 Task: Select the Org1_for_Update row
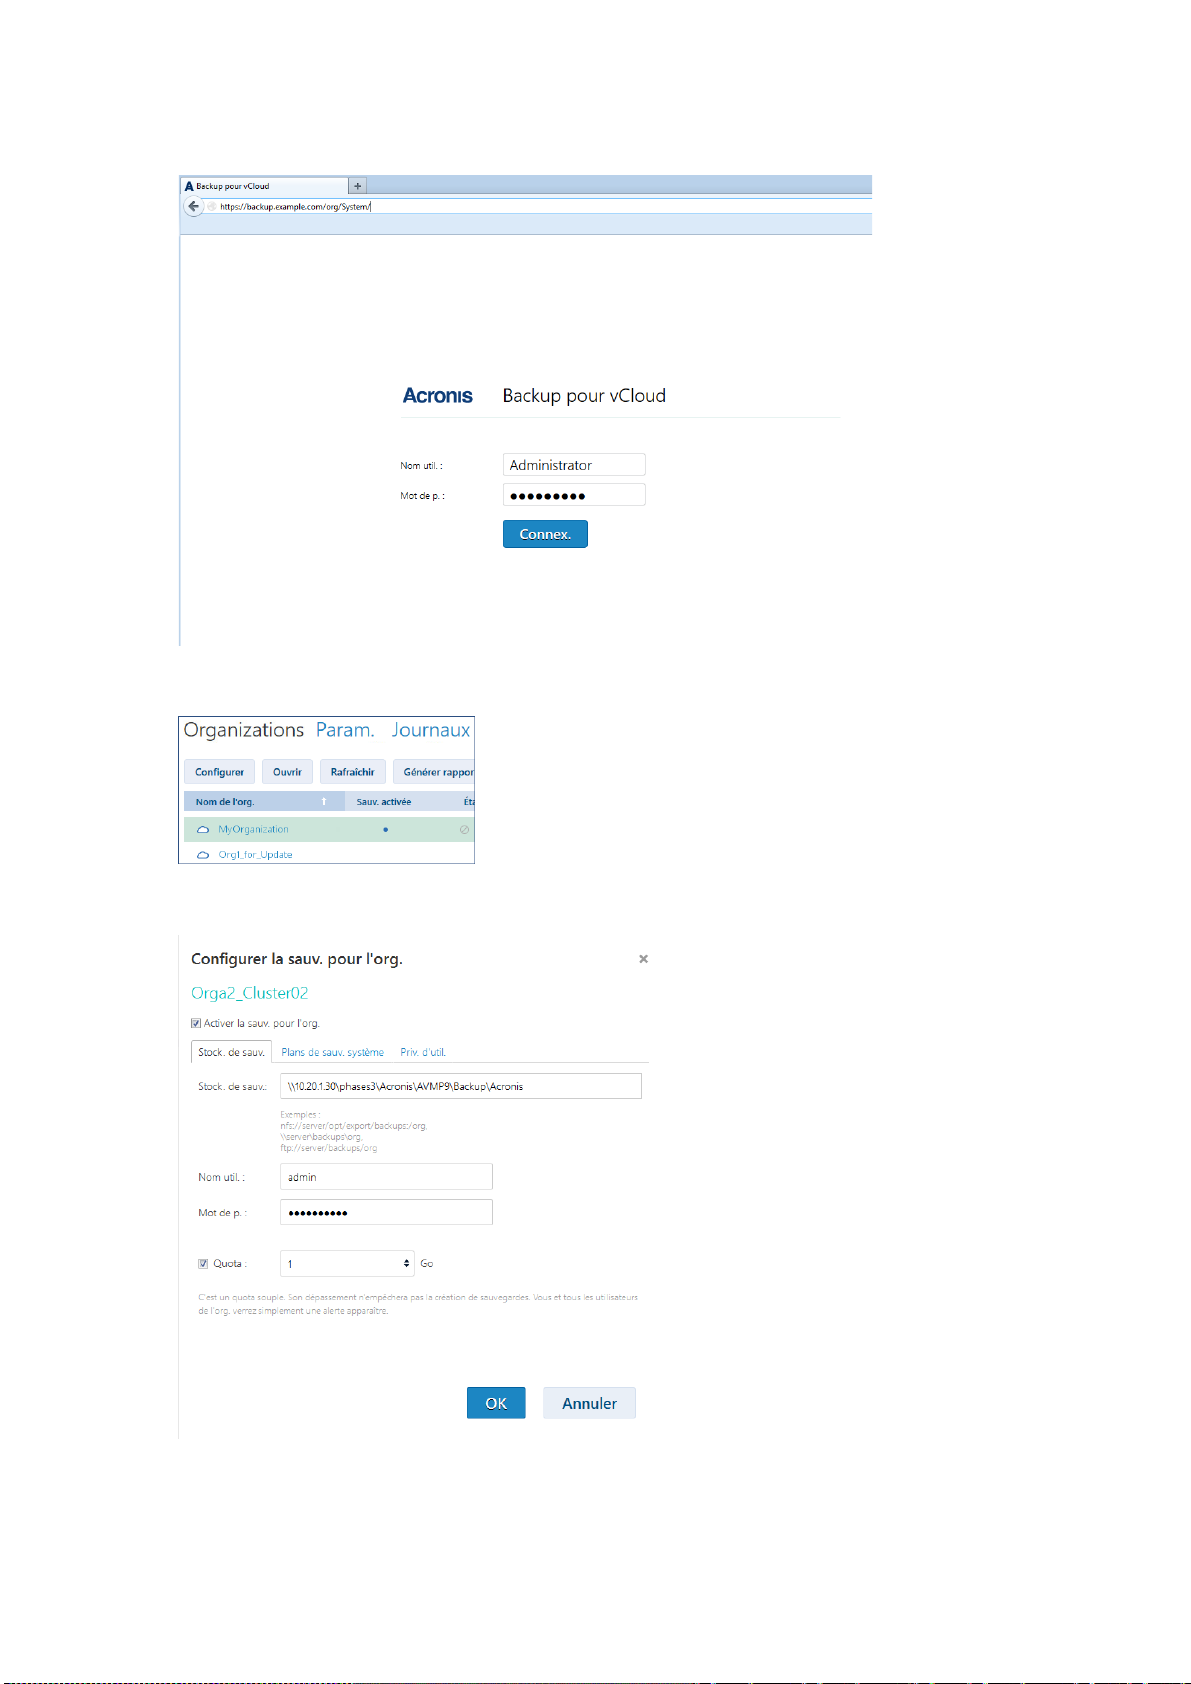(x=329, y=855)
